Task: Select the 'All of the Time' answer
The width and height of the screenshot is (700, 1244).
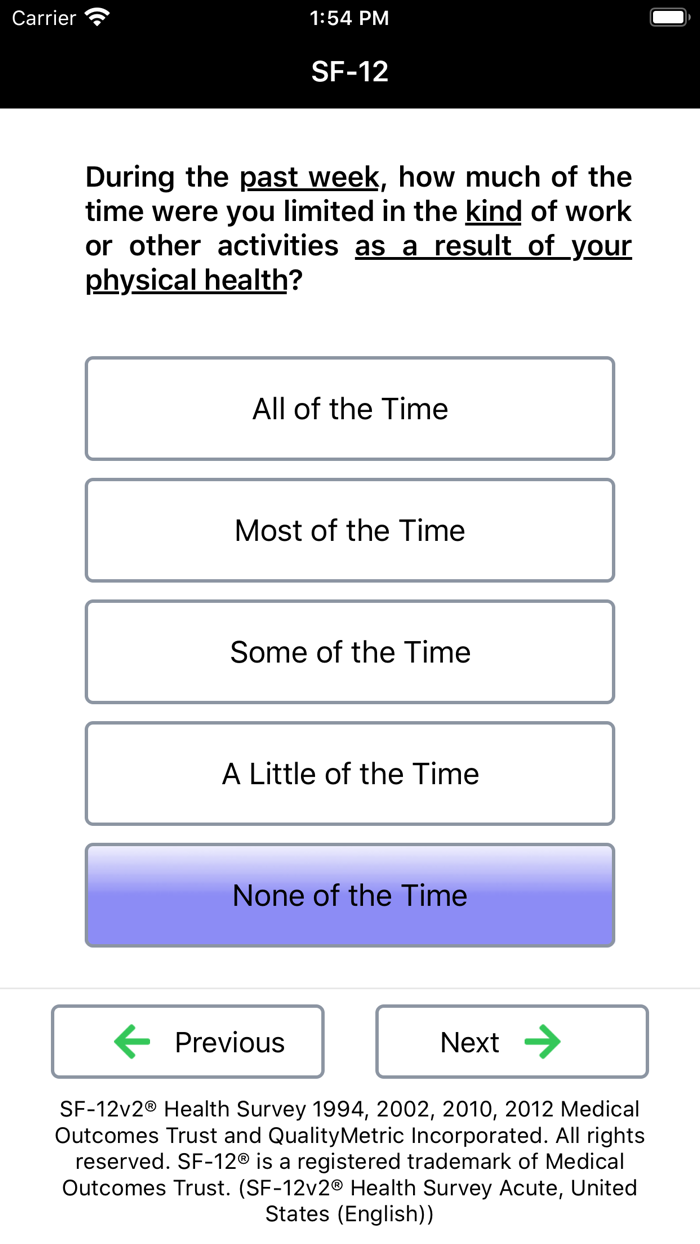Action: click(x=350, y=409)
